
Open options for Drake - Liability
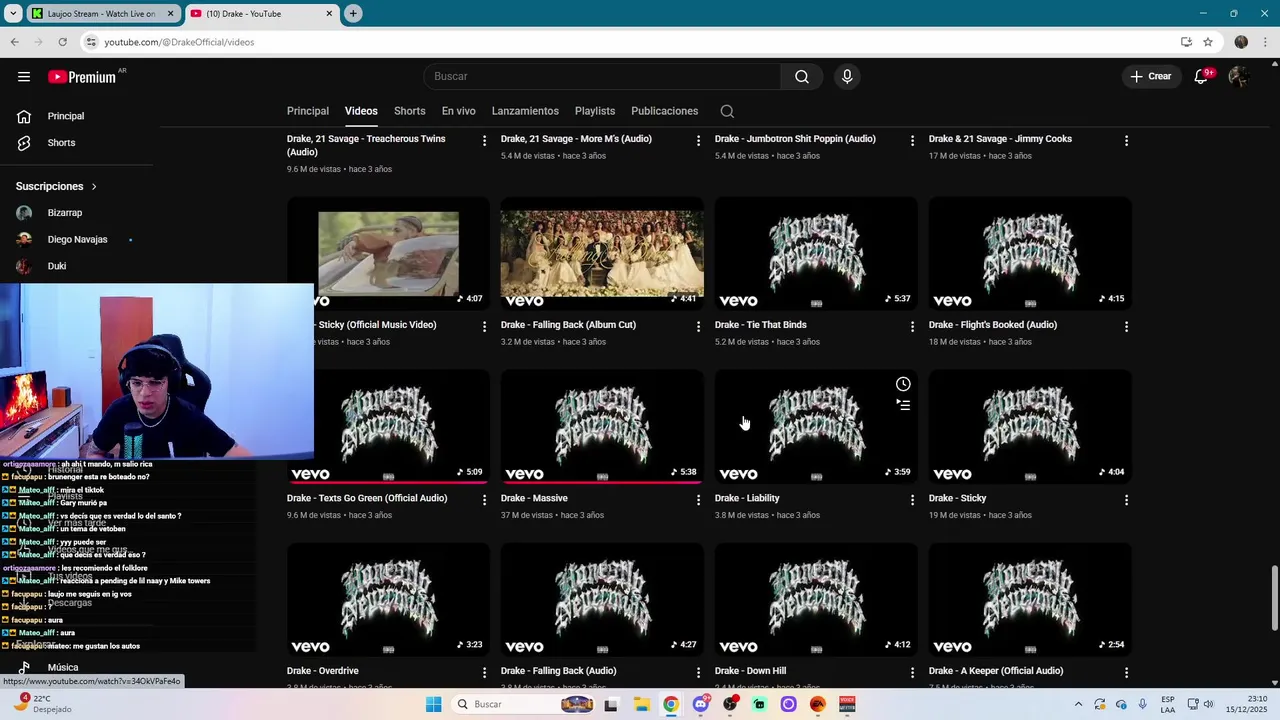[x=912, y=500]
